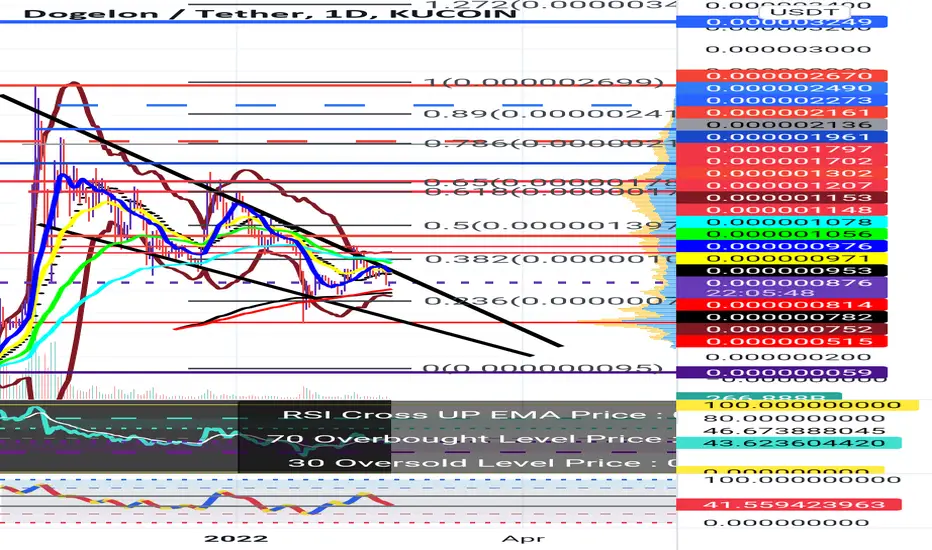Viewport: 932px width, 550px height.
Task: Select the Fibonacci 1(0.000002699) level label
Action: [x=543, y=83]
